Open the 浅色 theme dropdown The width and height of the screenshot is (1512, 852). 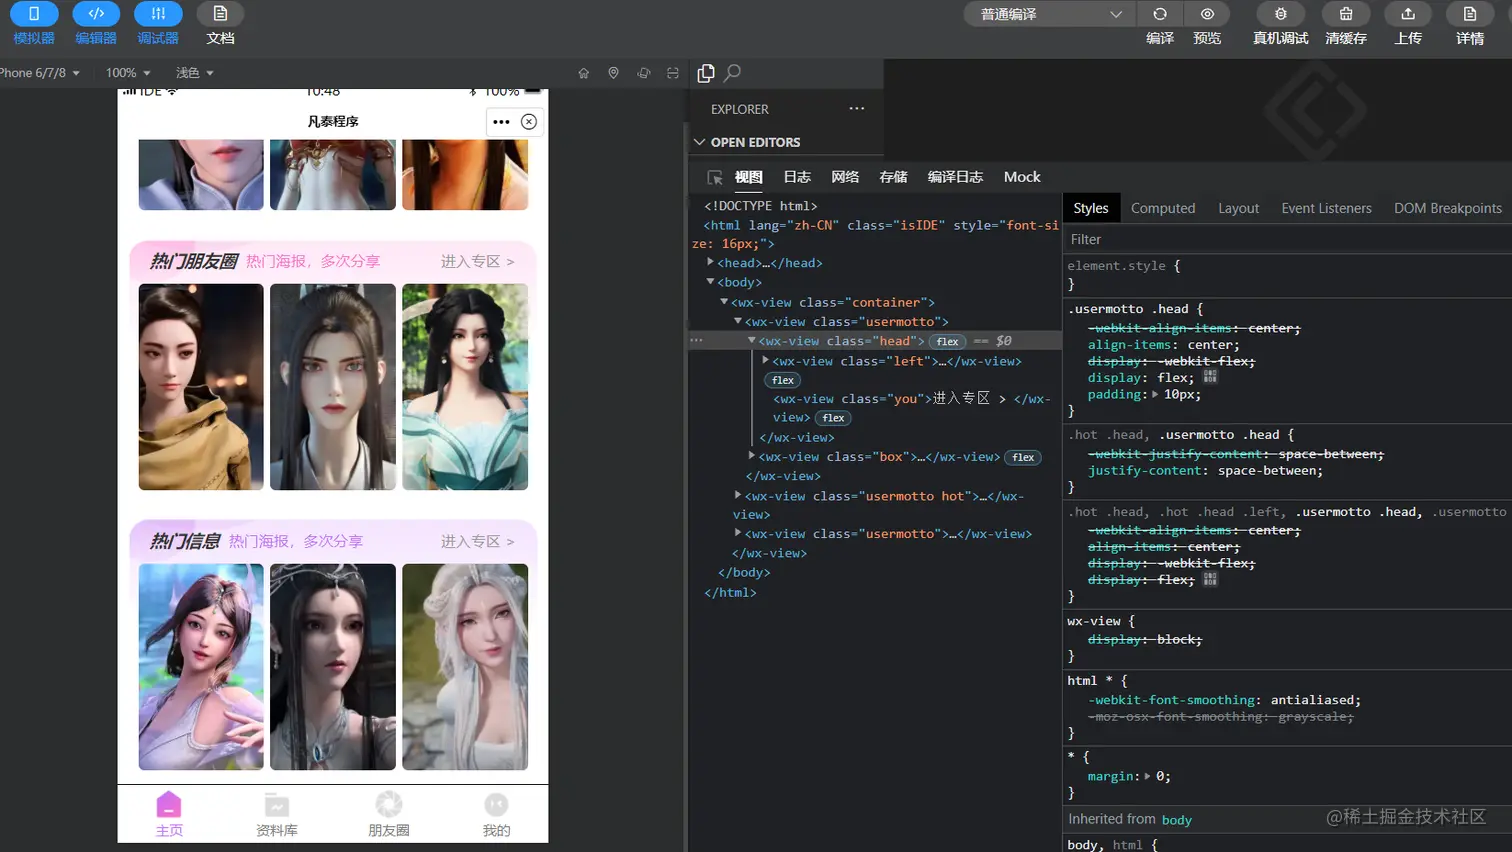[x=195, y=73]
